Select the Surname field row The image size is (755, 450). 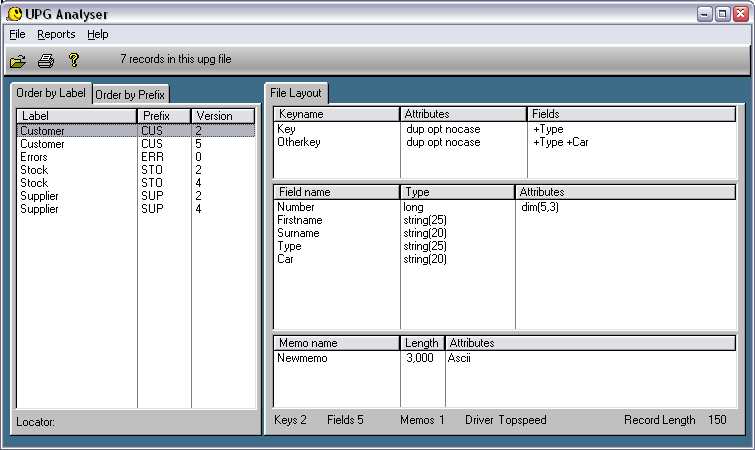(x=299, y=233)
